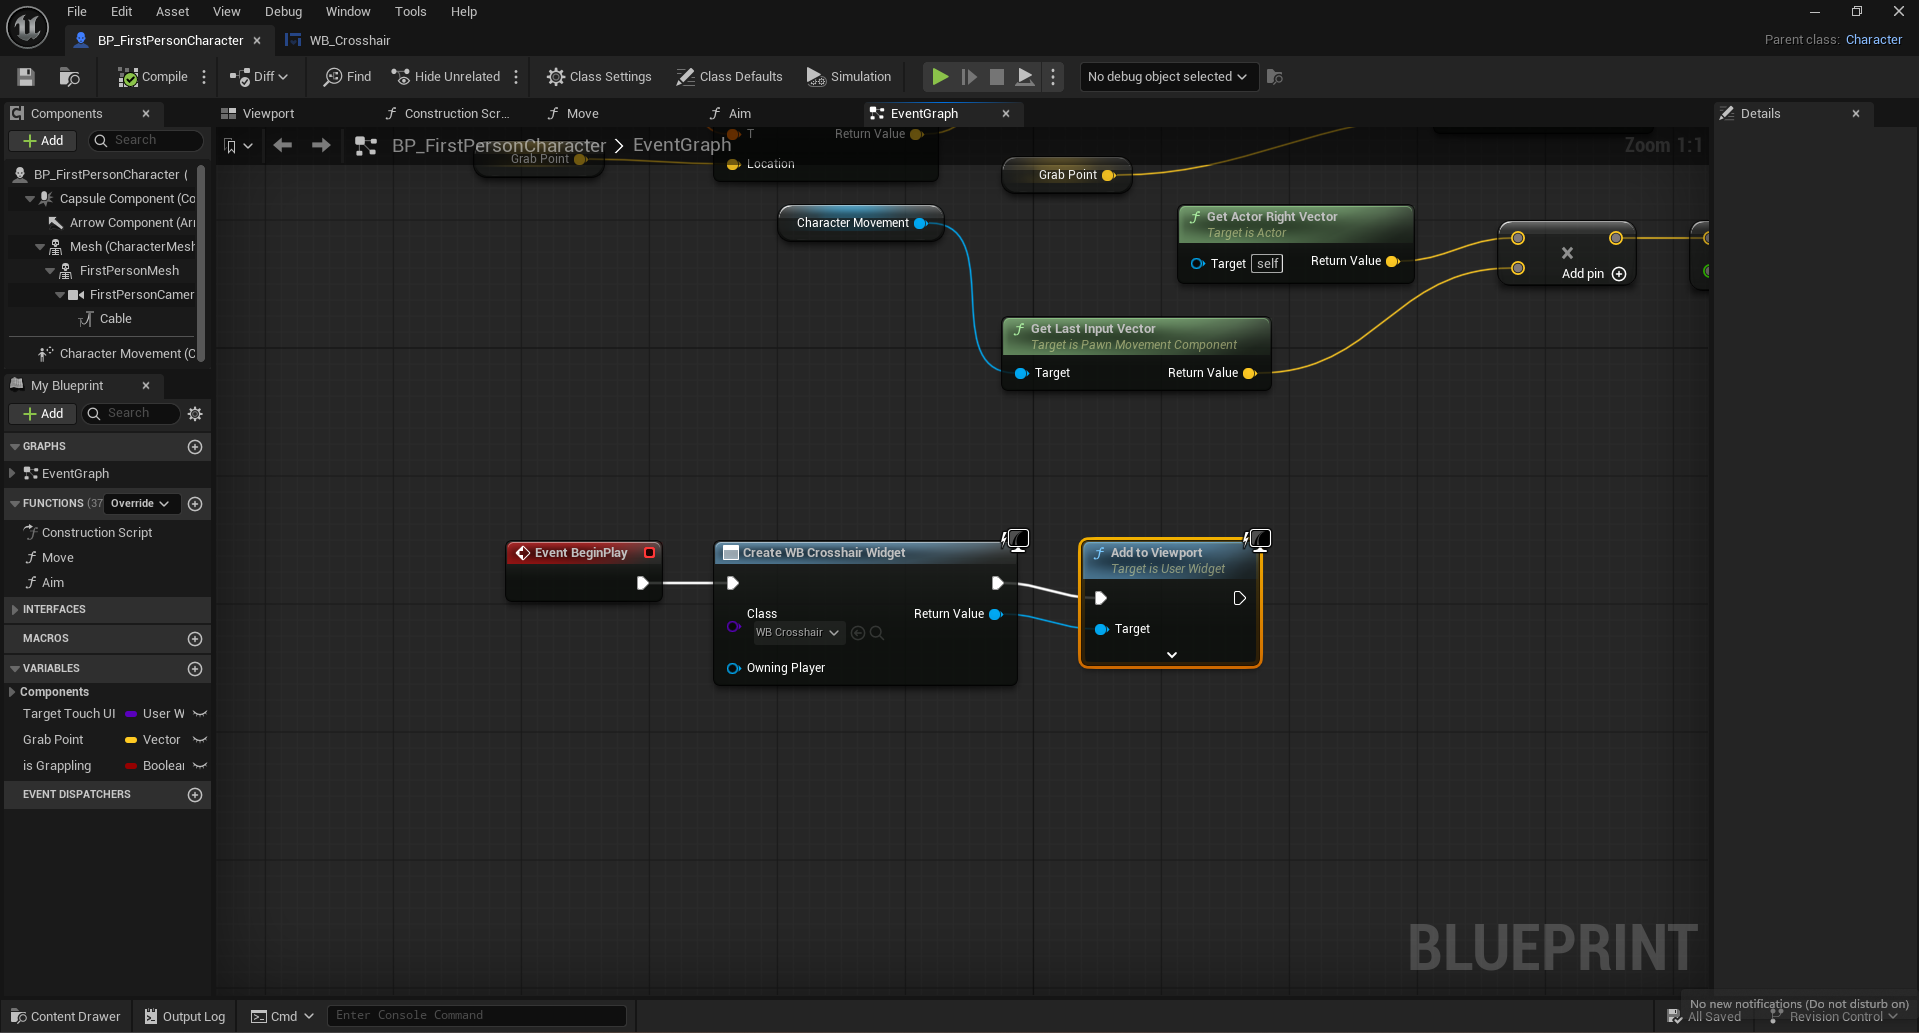Toggle visibility eye for Grab Point variable

(x=200, y=740)
